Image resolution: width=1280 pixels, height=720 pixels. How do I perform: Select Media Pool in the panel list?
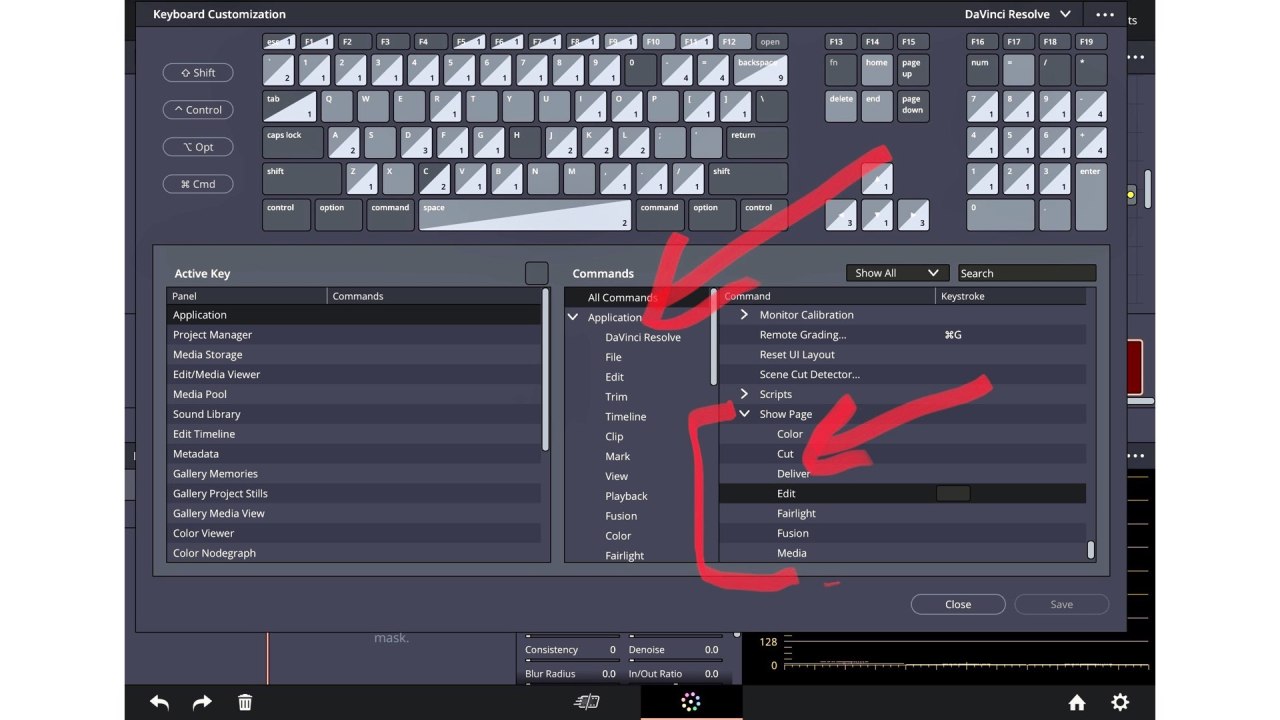click(354, 394)
